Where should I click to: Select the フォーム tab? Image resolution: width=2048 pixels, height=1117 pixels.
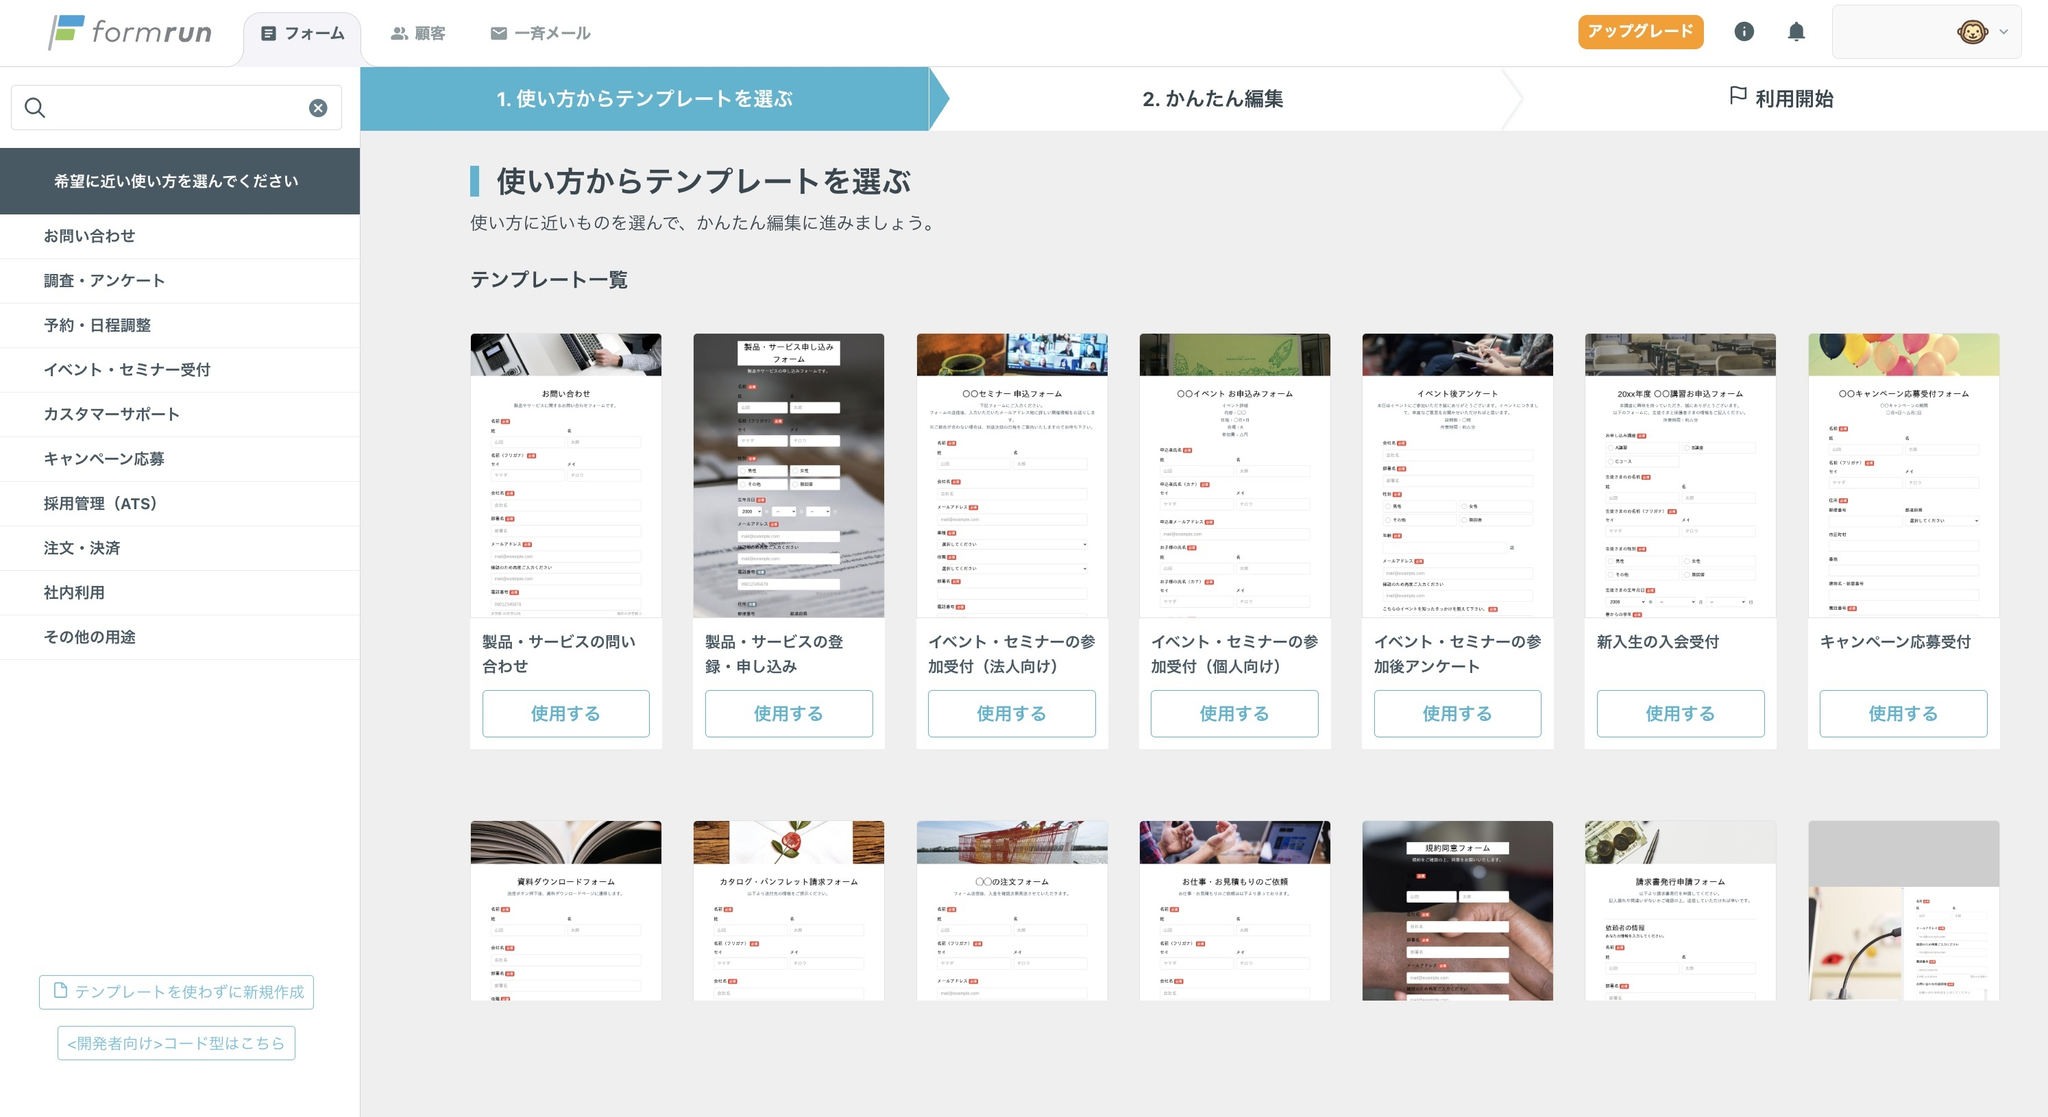302,33
